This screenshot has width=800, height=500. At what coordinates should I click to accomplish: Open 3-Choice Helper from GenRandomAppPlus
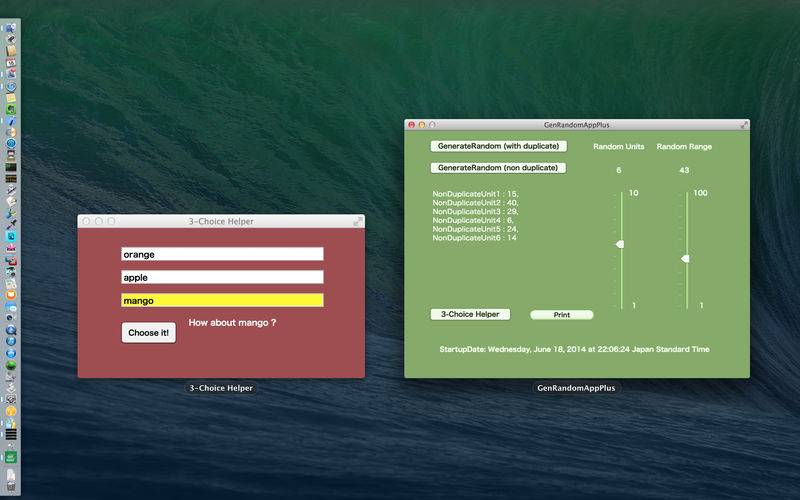(470, 314)
